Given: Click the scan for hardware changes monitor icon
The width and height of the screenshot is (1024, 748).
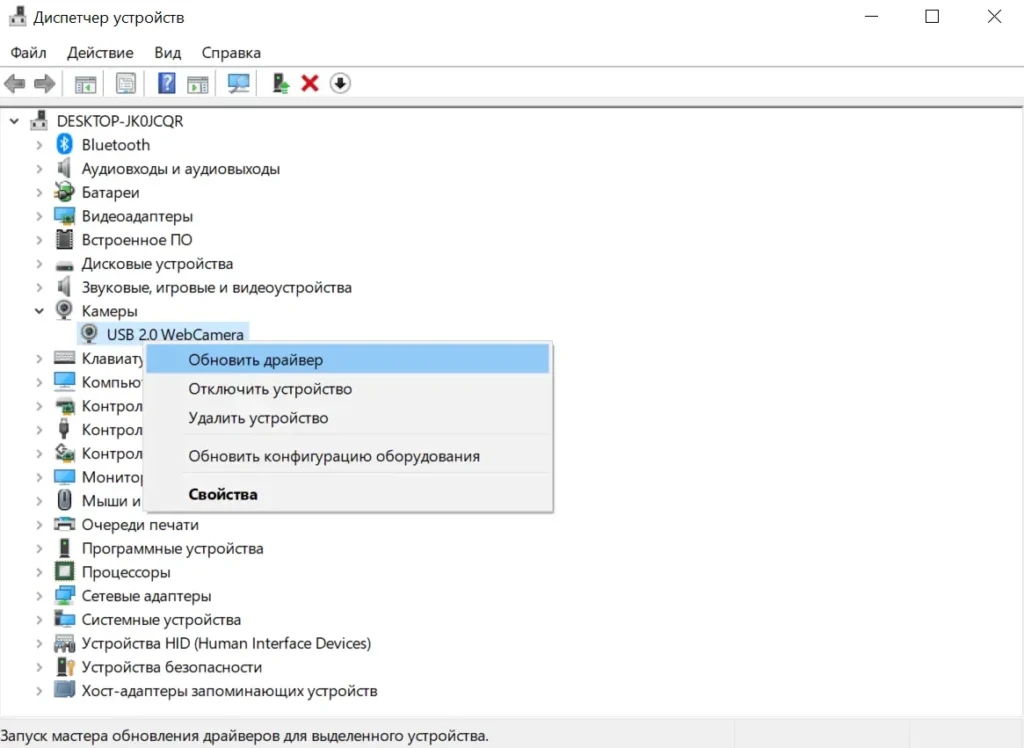Looking at the screenshot, I should click(238, 84).
